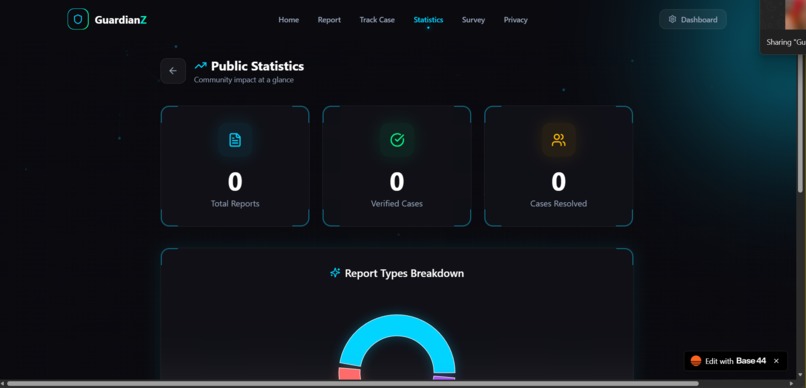Click the back arrow button
806x388 pixels.
(x=173, y=71)
